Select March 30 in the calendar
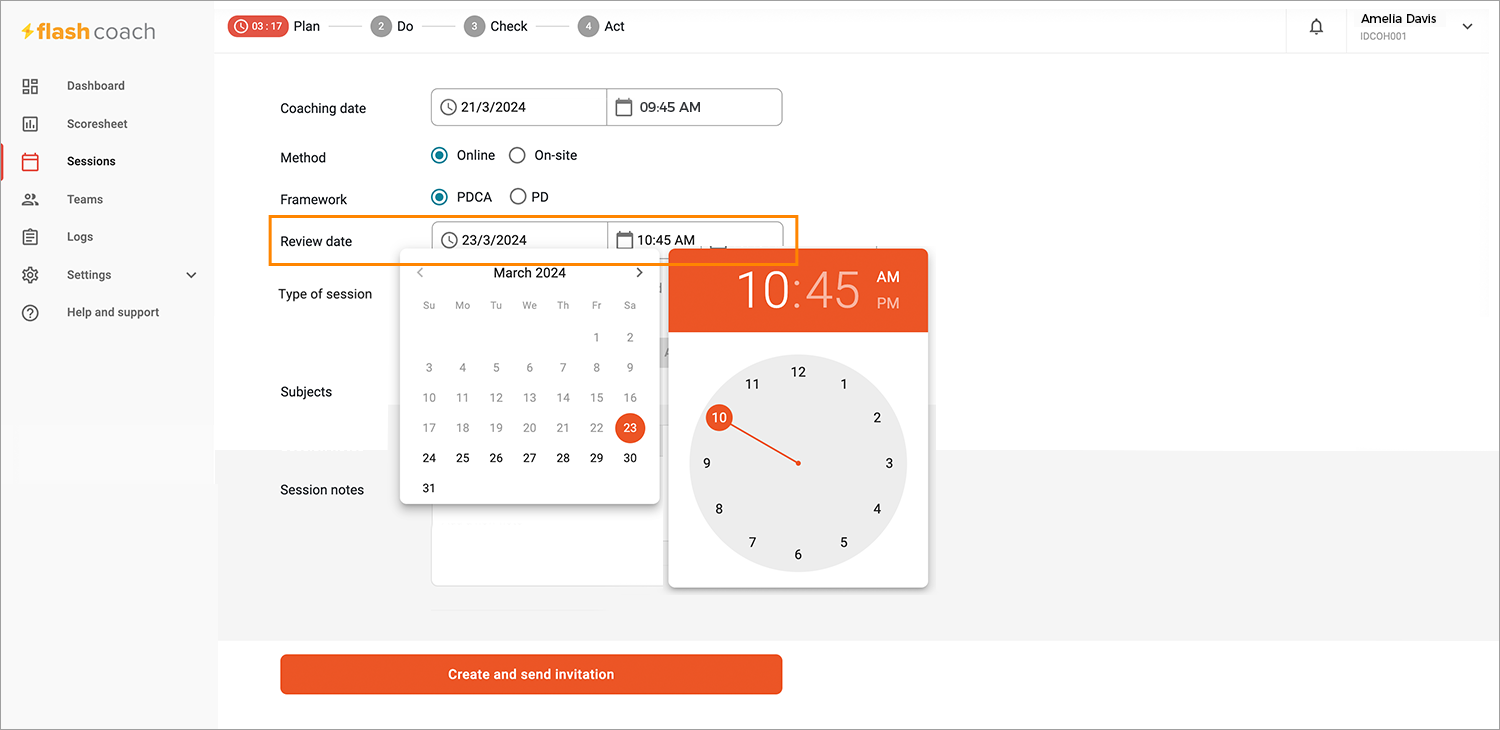This screenshot has width=1500, height=730. 630,458
